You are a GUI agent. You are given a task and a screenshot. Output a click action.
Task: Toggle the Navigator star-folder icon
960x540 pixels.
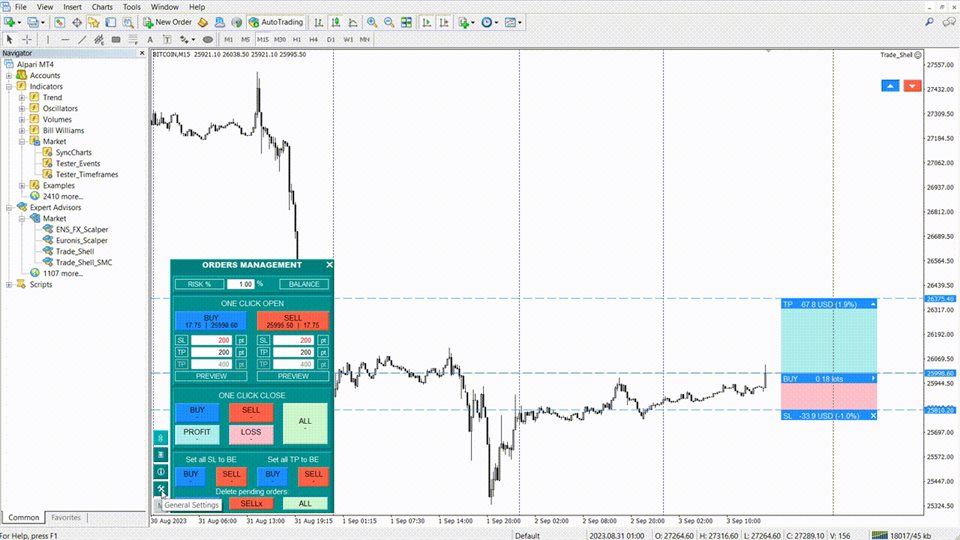(94, 22)
